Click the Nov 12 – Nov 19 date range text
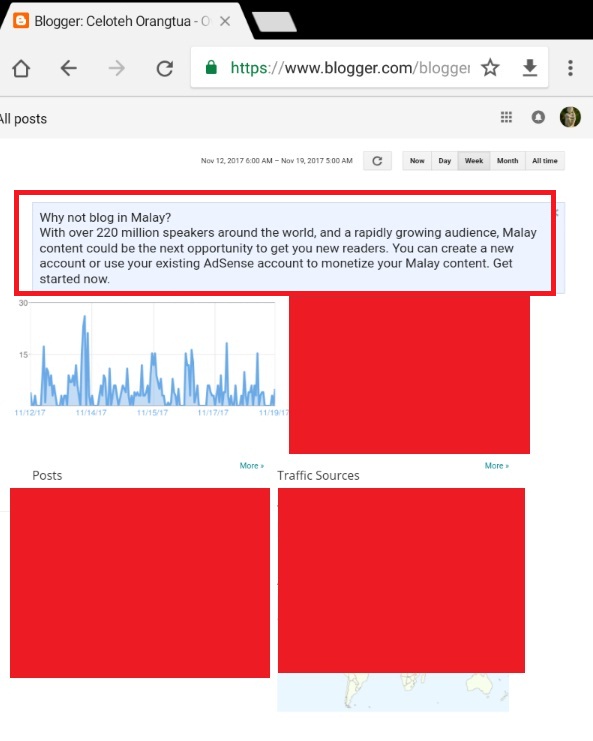The width and height of the screenshot is (593, 741). (x=276, y=161)
